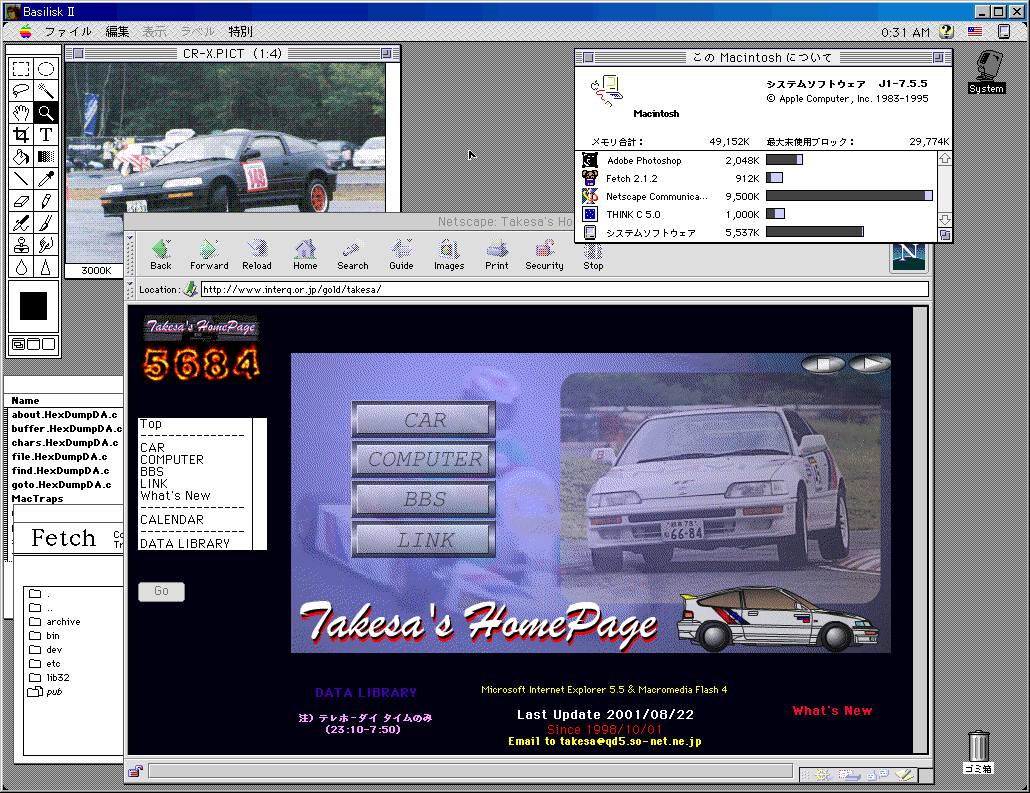1030x793 pixels.
Task: Open the DATA LIBRARY purple link
Action: (x=366, y=692)
